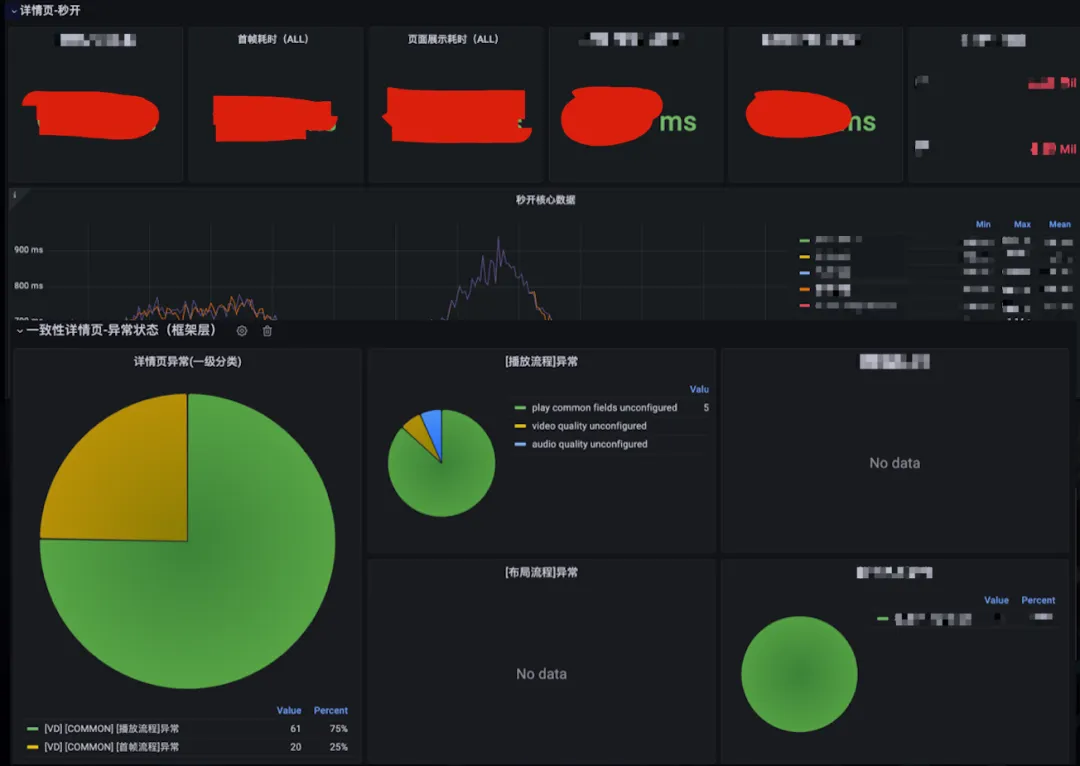Click the orange series swatch in 秒开核心数据 legend

point(804,289)
